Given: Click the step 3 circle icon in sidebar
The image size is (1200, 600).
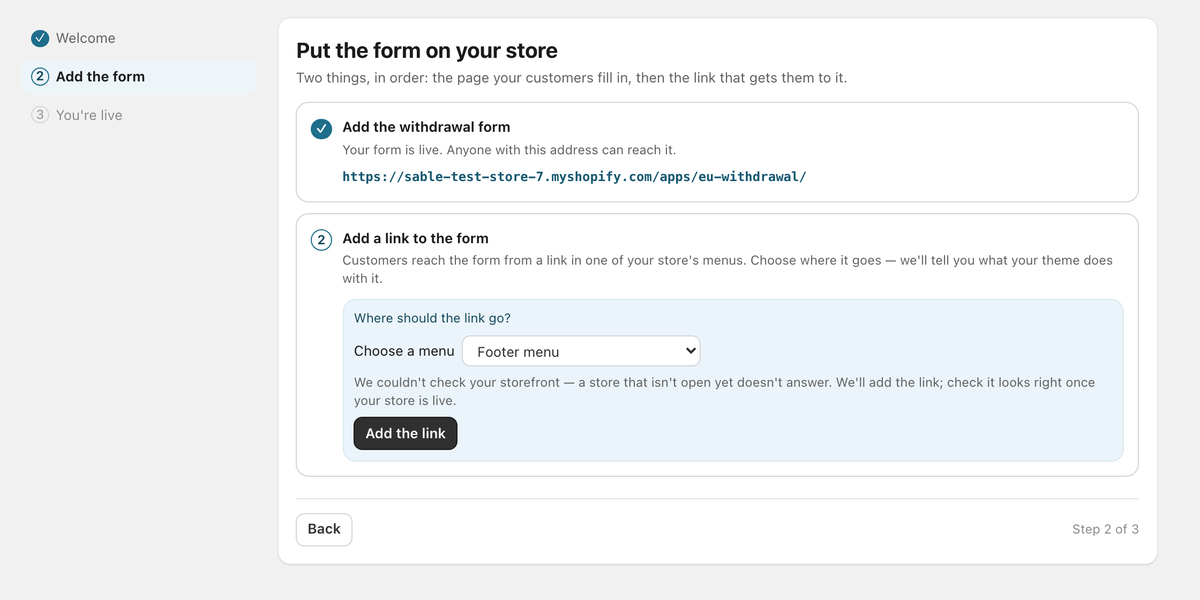Looking at the screenshot, I should 40,115.
